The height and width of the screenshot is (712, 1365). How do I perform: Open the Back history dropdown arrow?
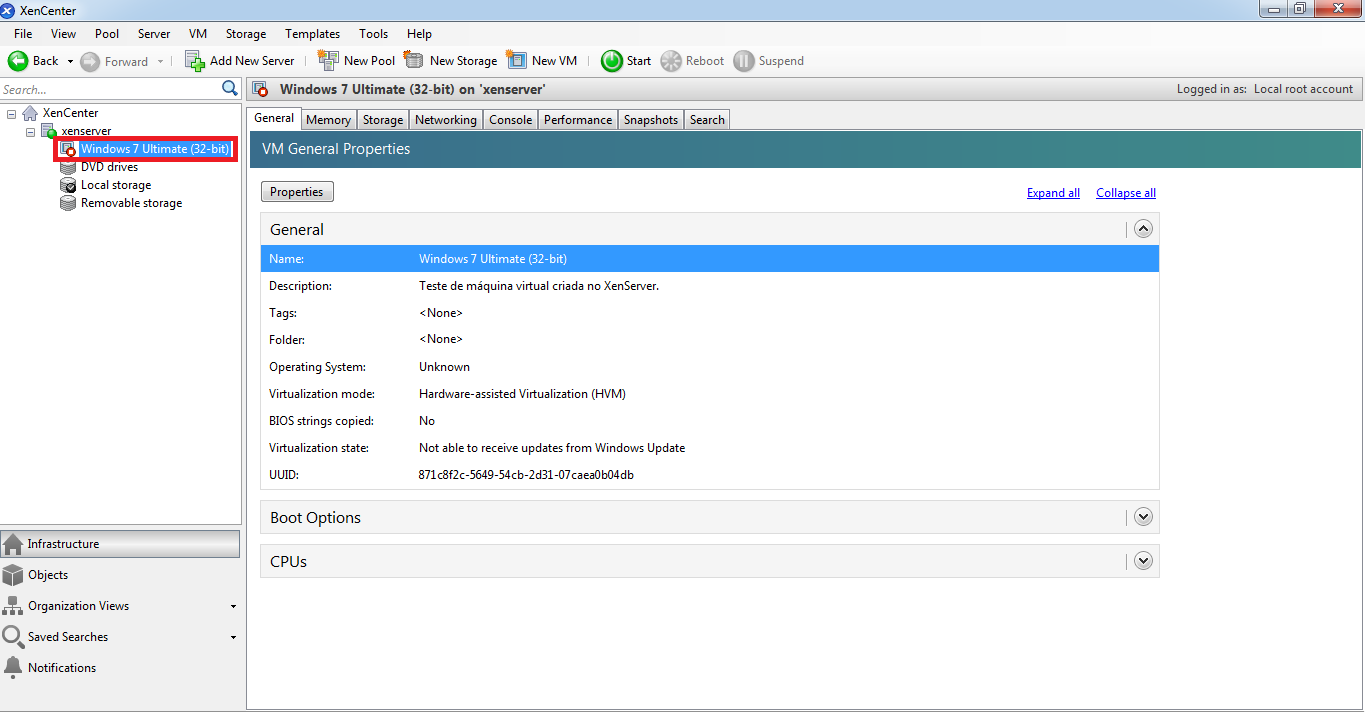pyautogui.click(x=70, y=61)
